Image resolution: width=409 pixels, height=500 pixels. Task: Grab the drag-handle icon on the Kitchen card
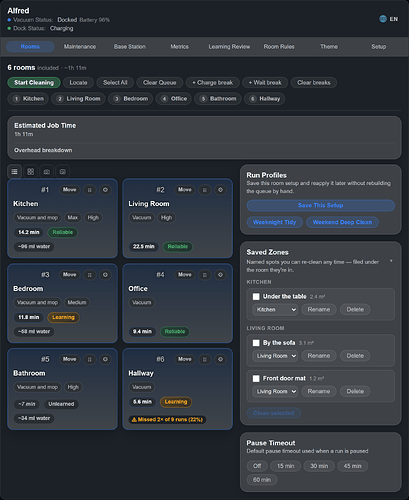(89, 190)
